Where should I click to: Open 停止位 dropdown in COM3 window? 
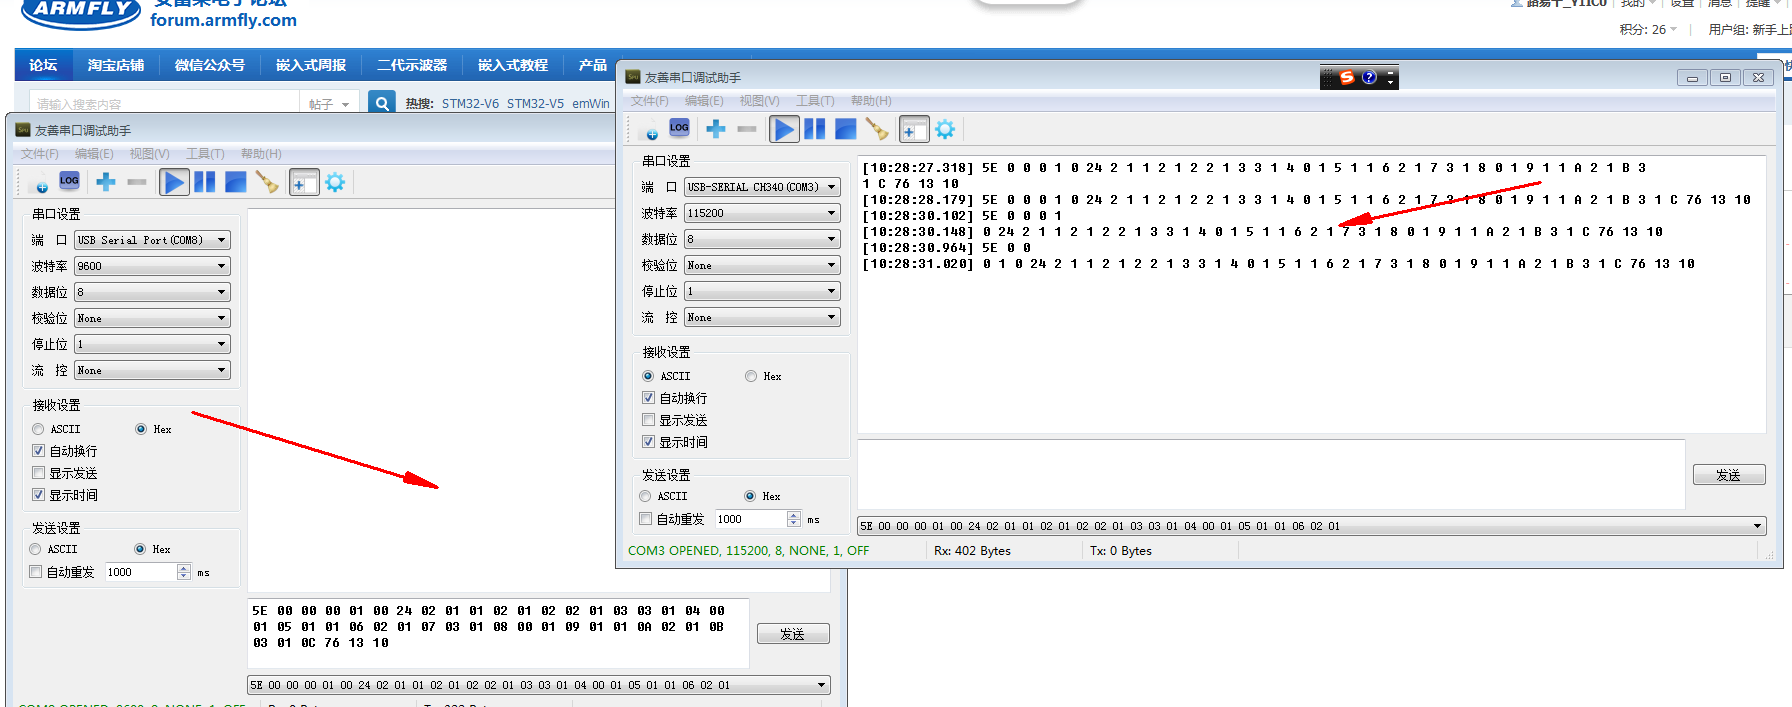click(762, 291)
